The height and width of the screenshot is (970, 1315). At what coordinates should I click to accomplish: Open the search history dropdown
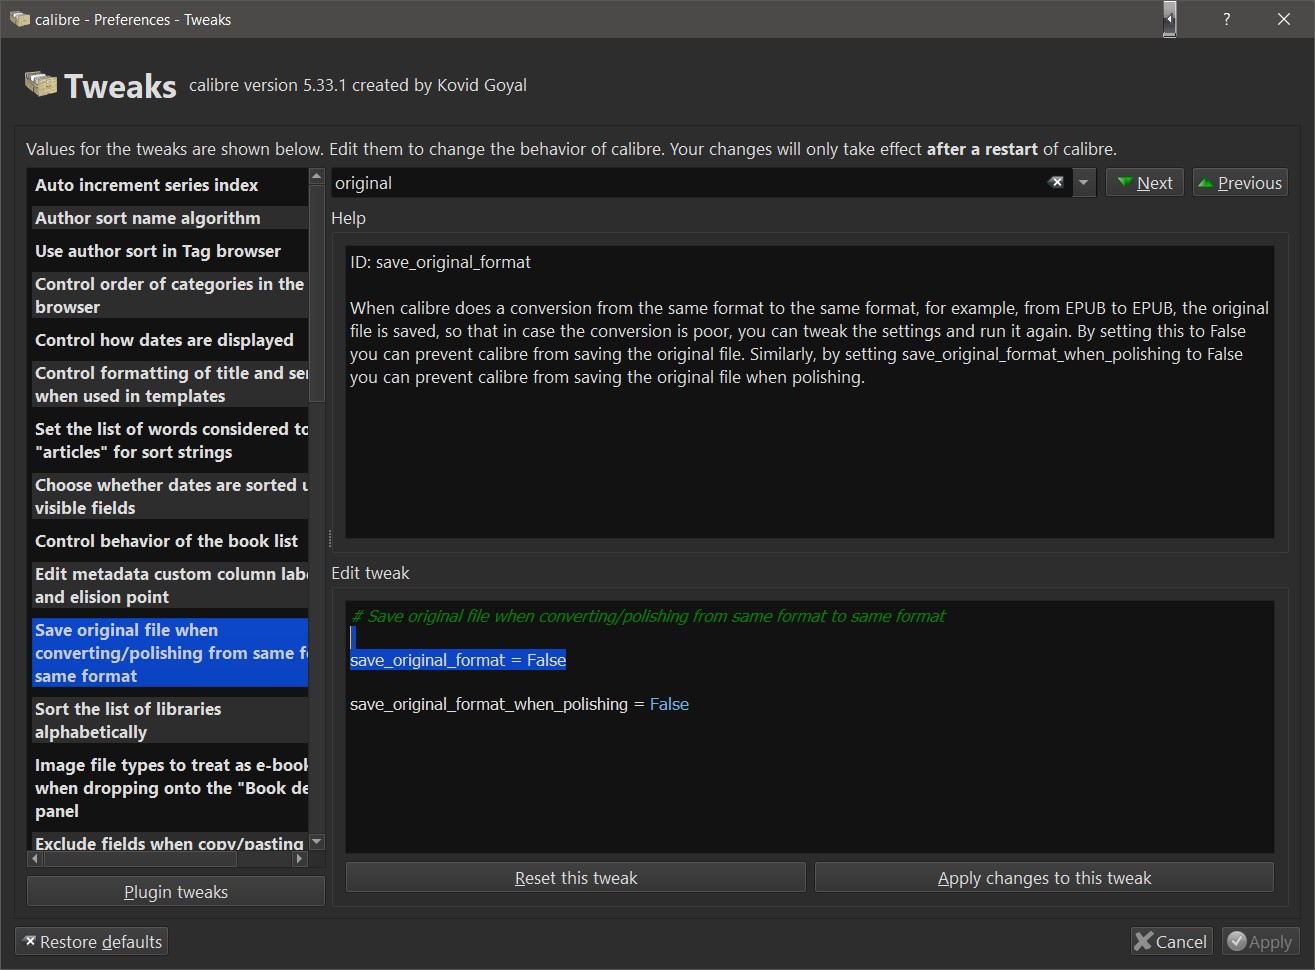click(x=1084, y=183)
